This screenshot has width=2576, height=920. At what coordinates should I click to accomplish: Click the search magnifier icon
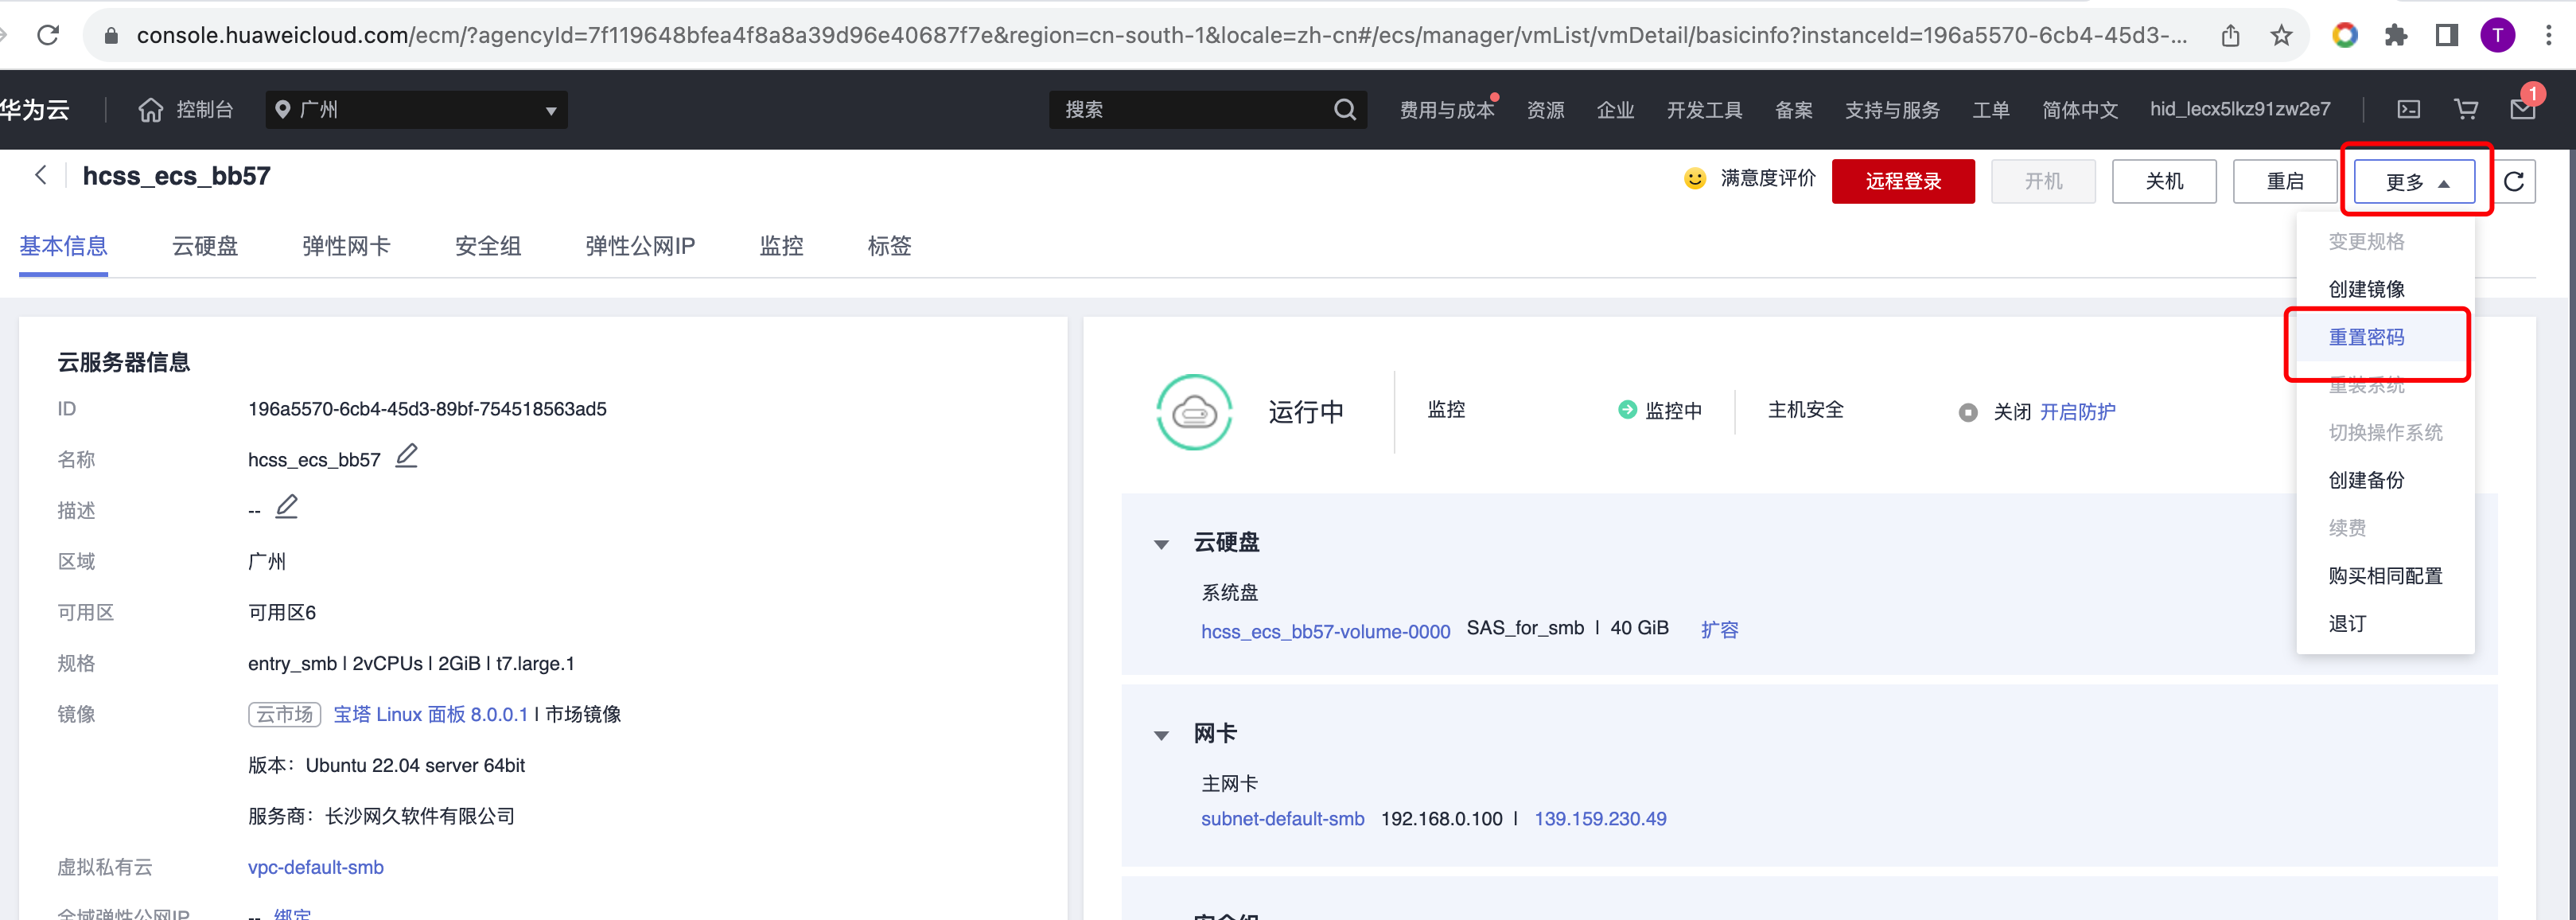coord(1345,109)
